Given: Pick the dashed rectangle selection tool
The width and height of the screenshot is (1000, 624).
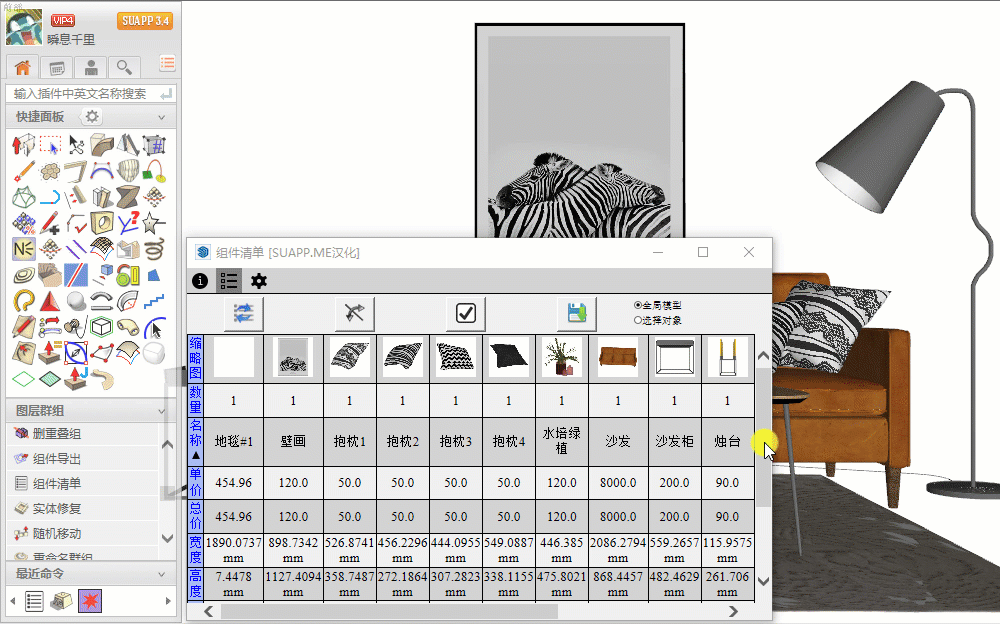Looking at the screenshot, I should [50, 145].
